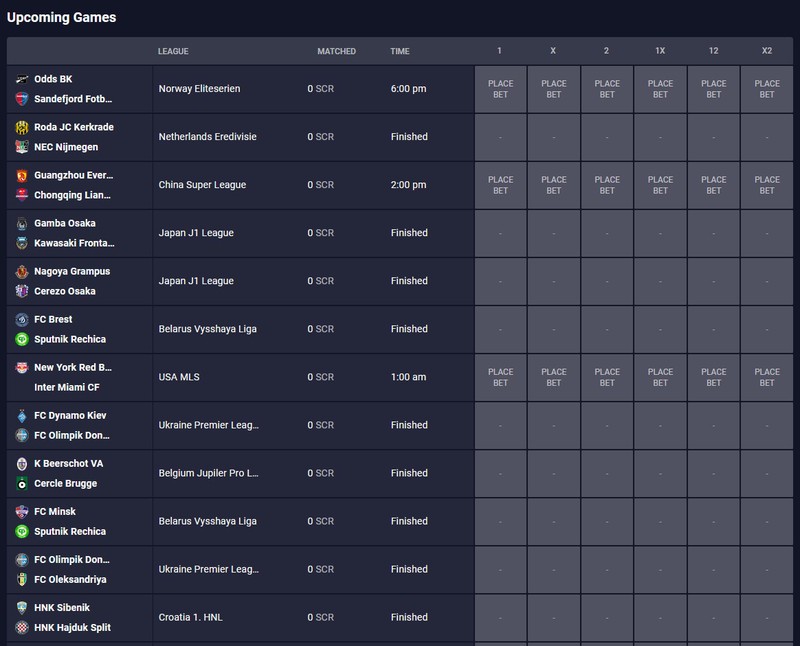Click the 1X column header
The image size is (800, 646).
660,51
